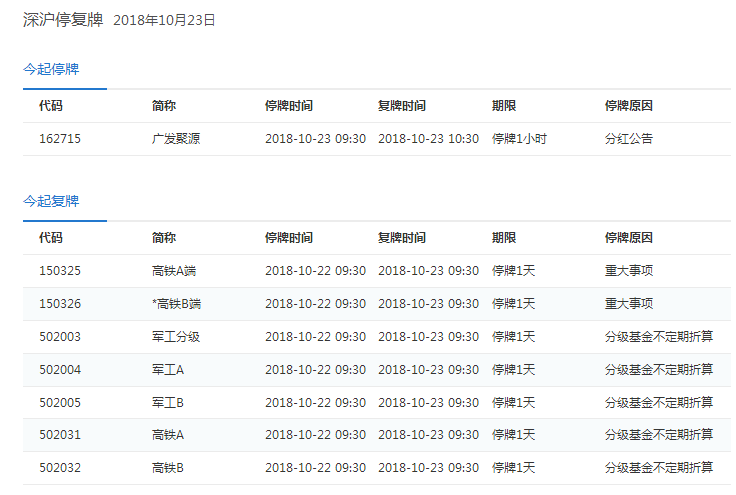This screenshot has height=495, width=736.
Task: Switch to the 今起复牌 tab
Action: pyautogui.click(x=51, y=201)
